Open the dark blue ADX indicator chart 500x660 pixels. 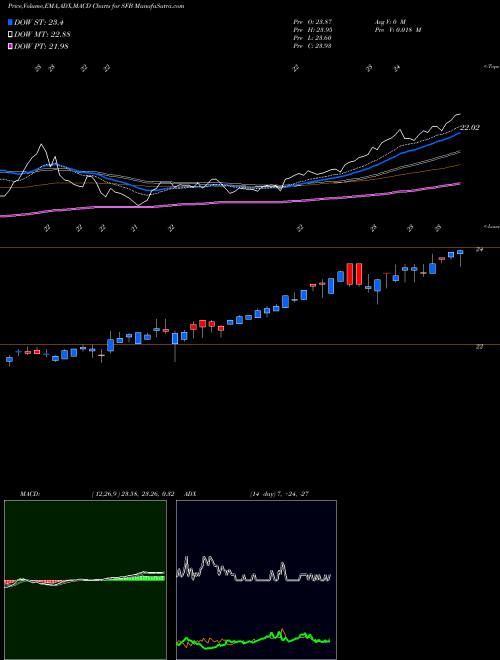[256, 580]
